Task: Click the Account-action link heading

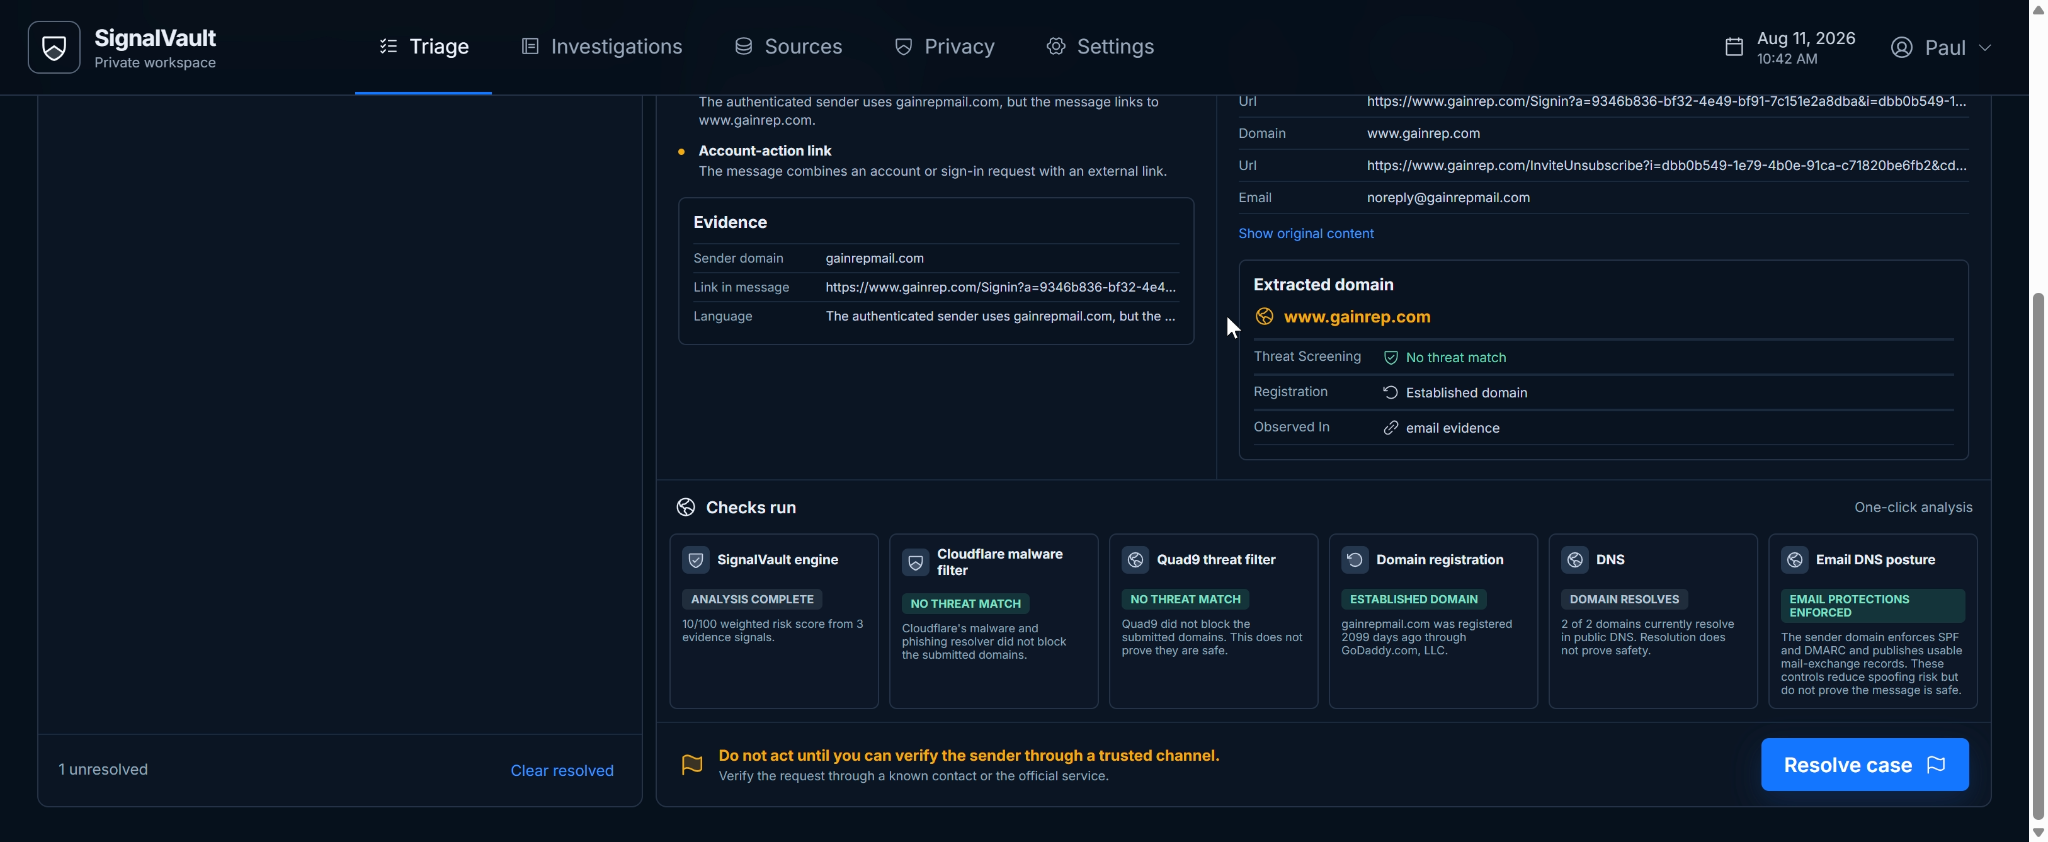Action: click(765, 151)
